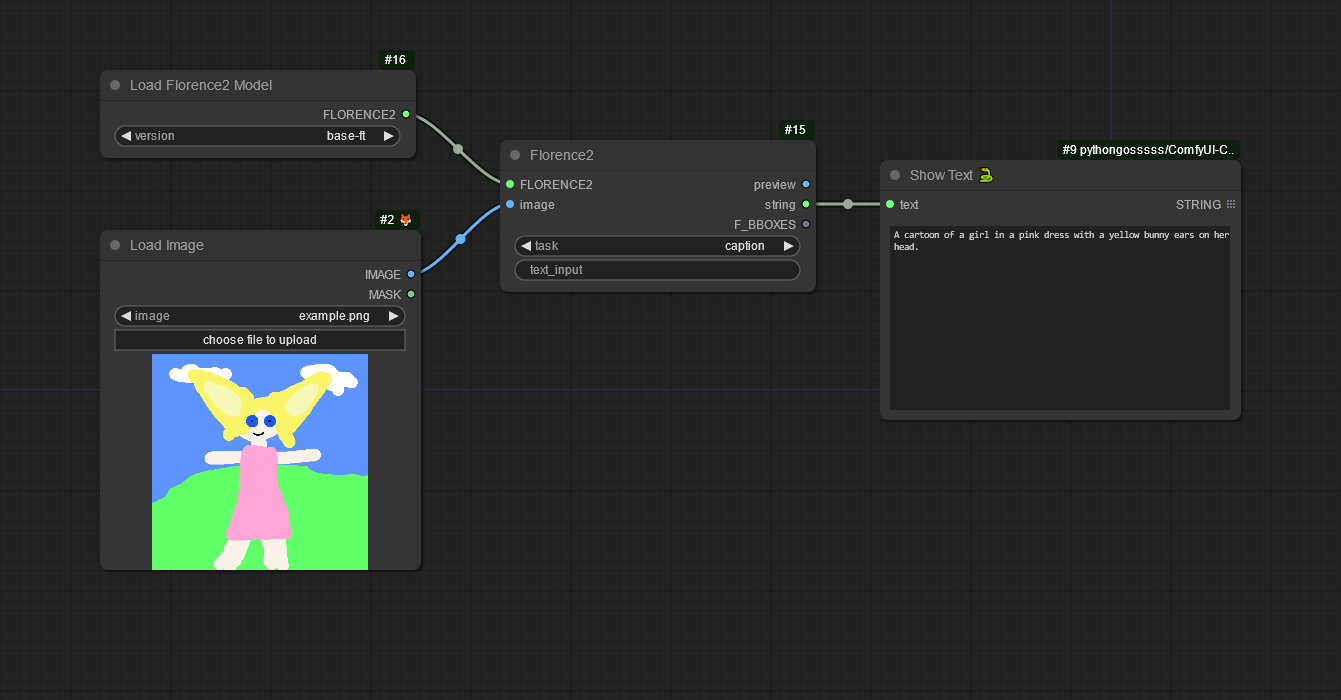Viewport: 1341px width, 700px height.
Task: Click the text input port on Show Text
Action: [890, 204]
